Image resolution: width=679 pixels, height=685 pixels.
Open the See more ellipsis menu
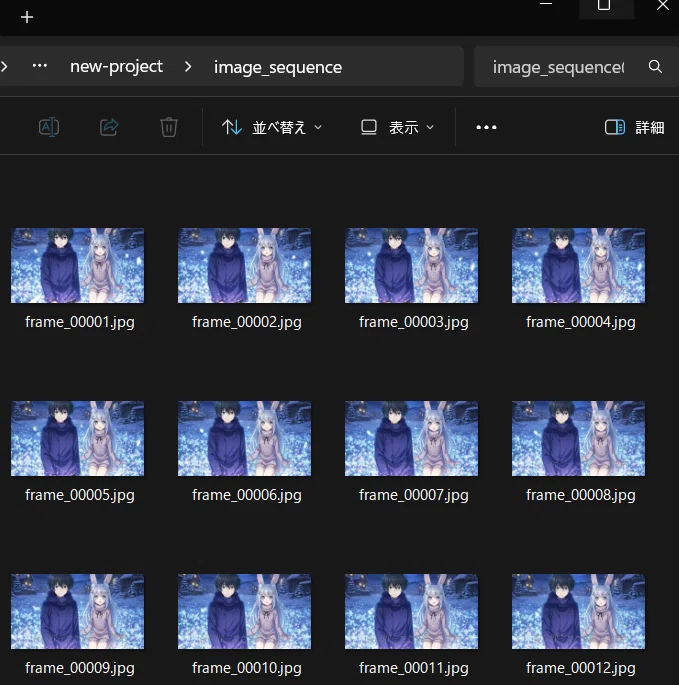click(x=486, y=127)
